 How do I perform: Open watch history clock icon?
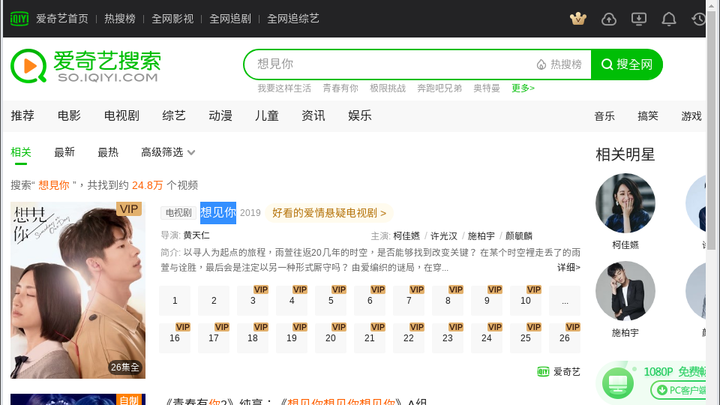(698, 19)
